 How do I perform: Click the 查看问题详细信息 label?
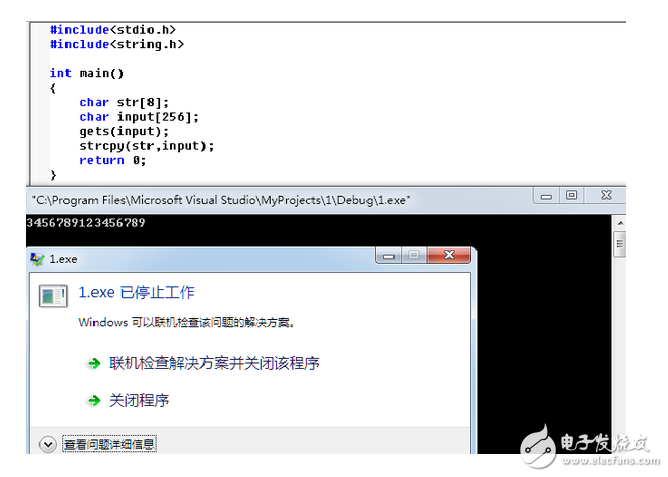click(109, 443)
